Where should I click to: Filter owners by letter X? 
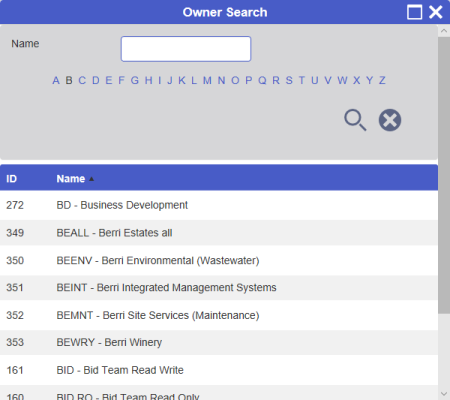click(x=357, y=80)
